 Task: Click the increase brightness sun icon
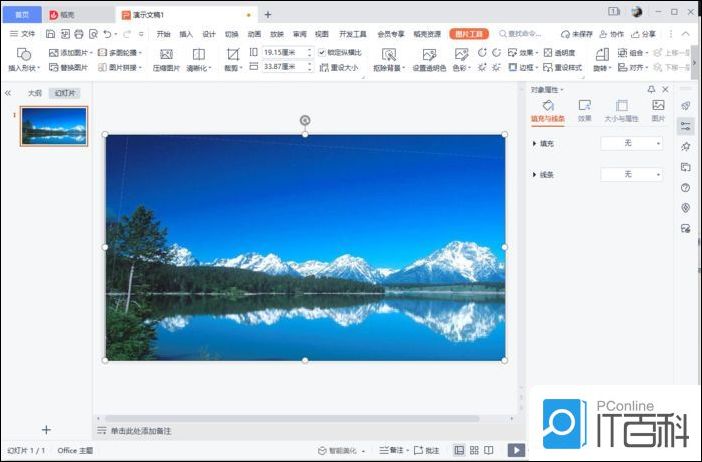pyautogui.click(x=482, y=67)
